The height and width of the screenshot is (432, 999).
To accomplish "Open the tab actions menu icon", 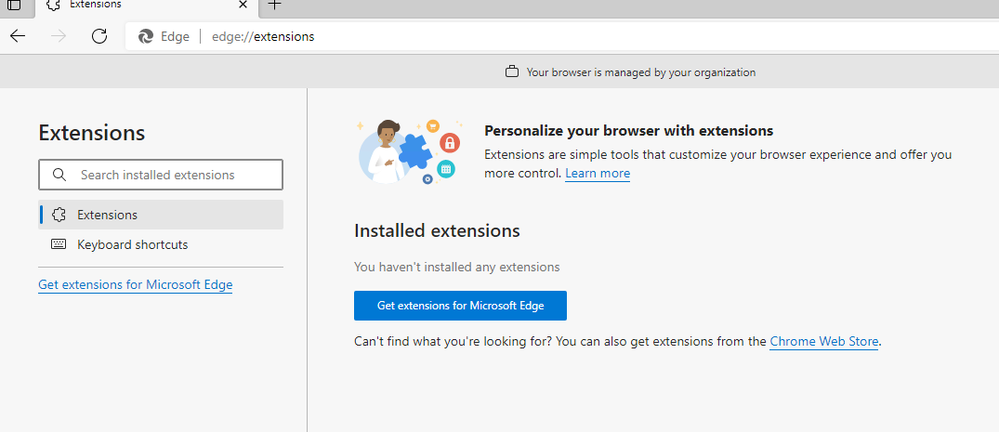I will tap(14, 4).
